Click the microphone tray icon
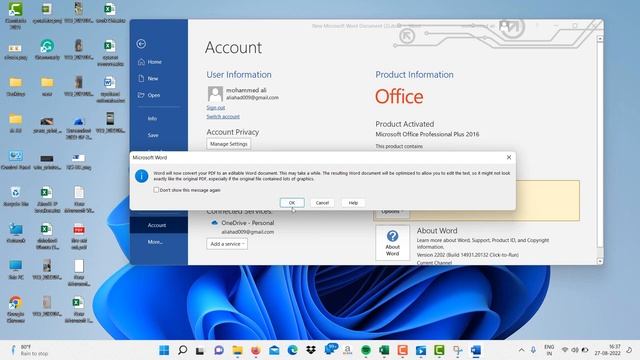Viewport: 640px width, 360px height. (x=533, y=350)
